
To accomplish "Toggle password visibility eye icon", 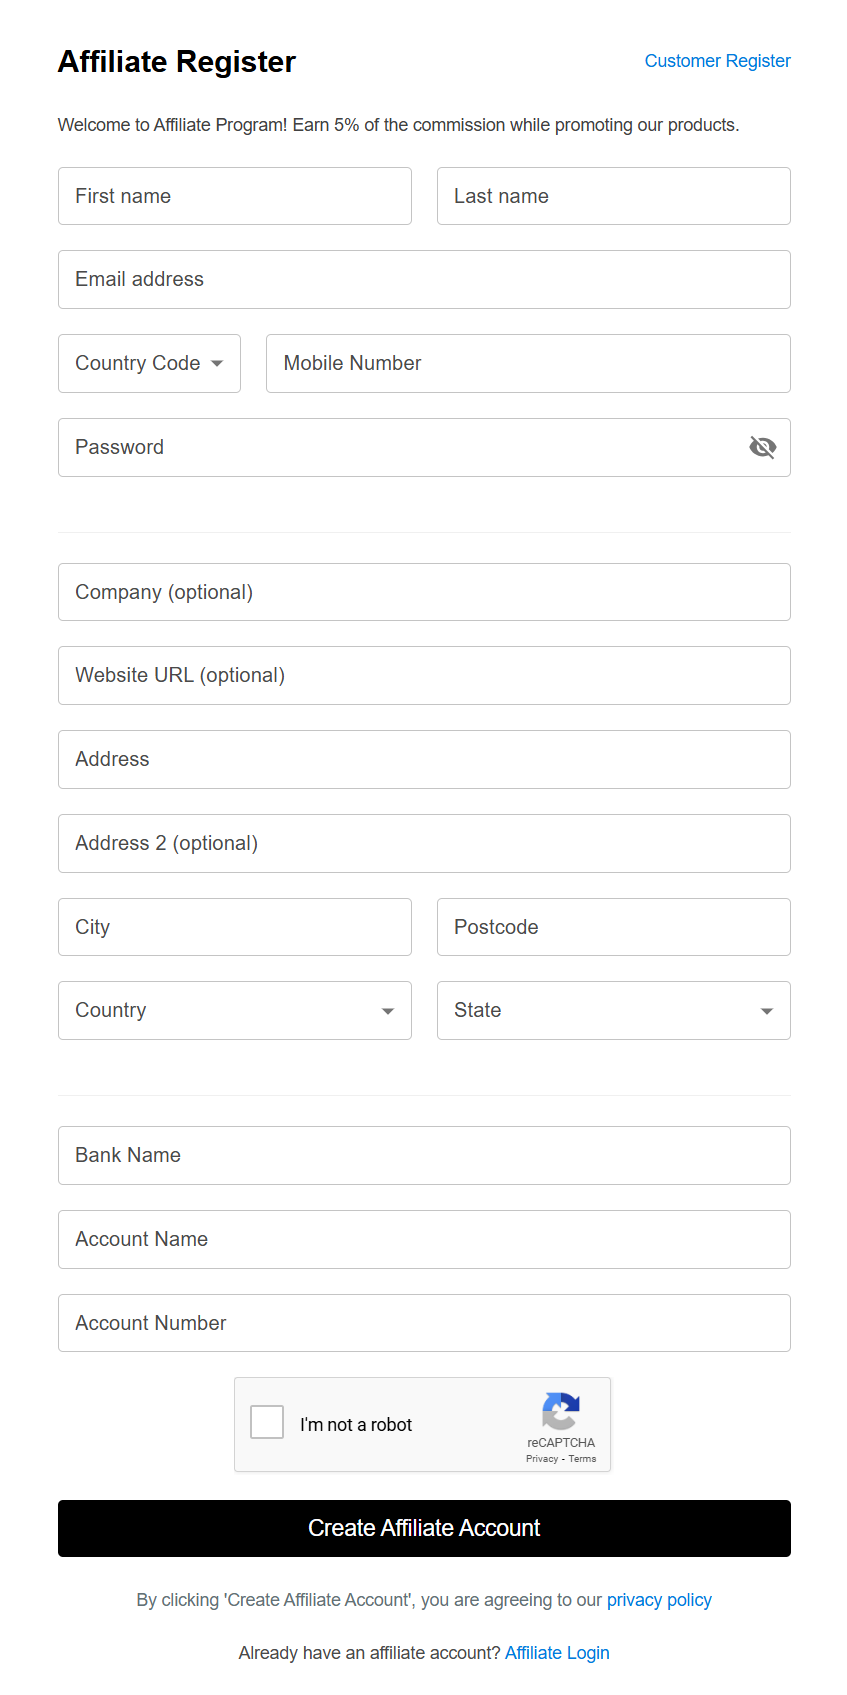I will point(762,447).
